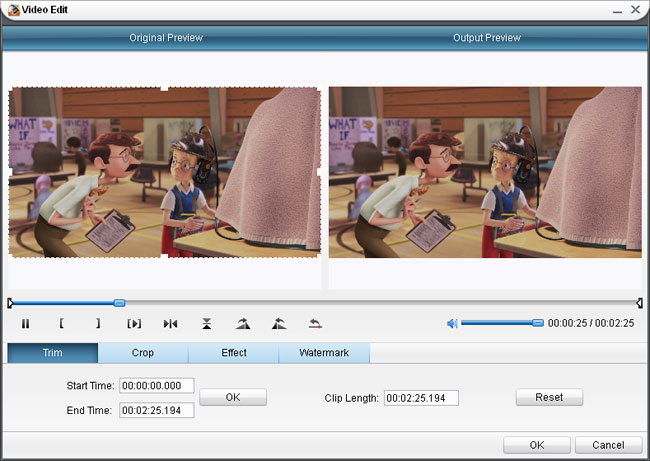This screenshot has height=461, width=650.
Task: Click the flip vertical icon
Action: [x=207, y=323]
